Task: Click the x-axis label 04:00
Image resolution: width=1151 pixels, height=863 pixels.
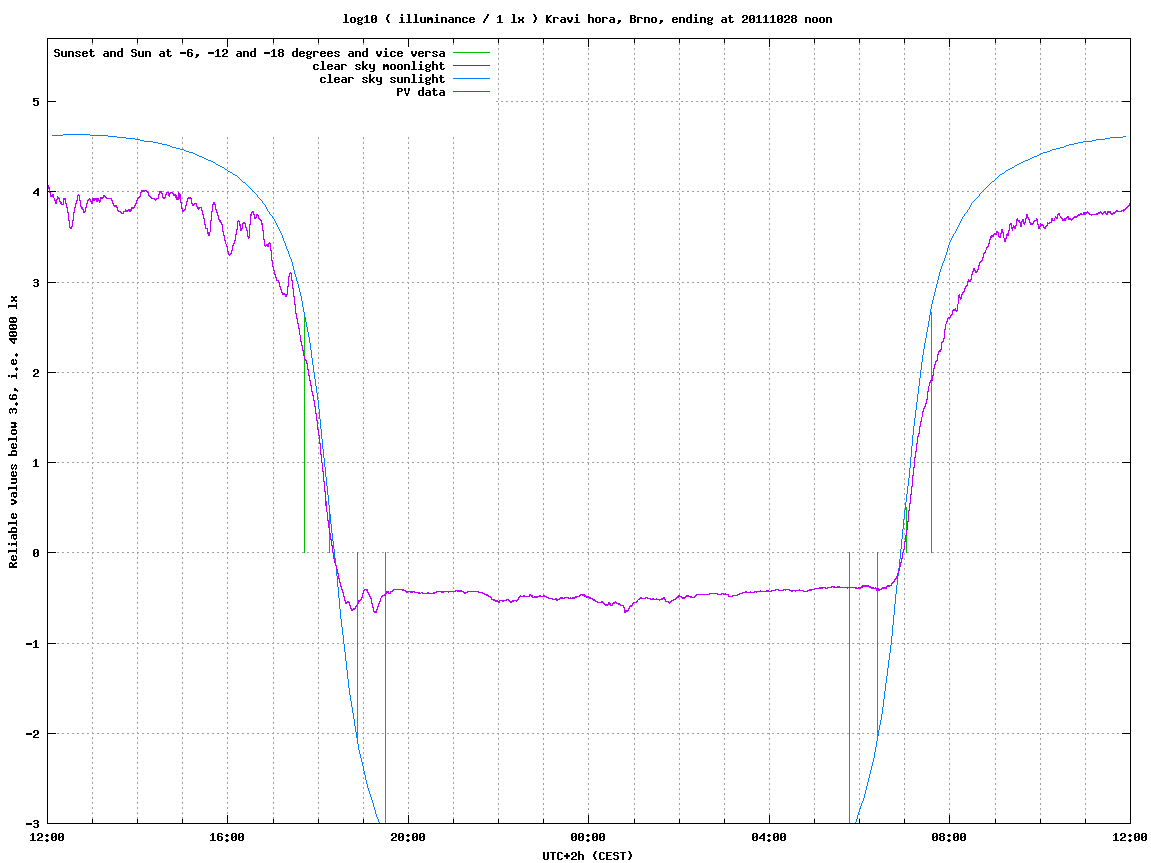Action: [769, 837]
